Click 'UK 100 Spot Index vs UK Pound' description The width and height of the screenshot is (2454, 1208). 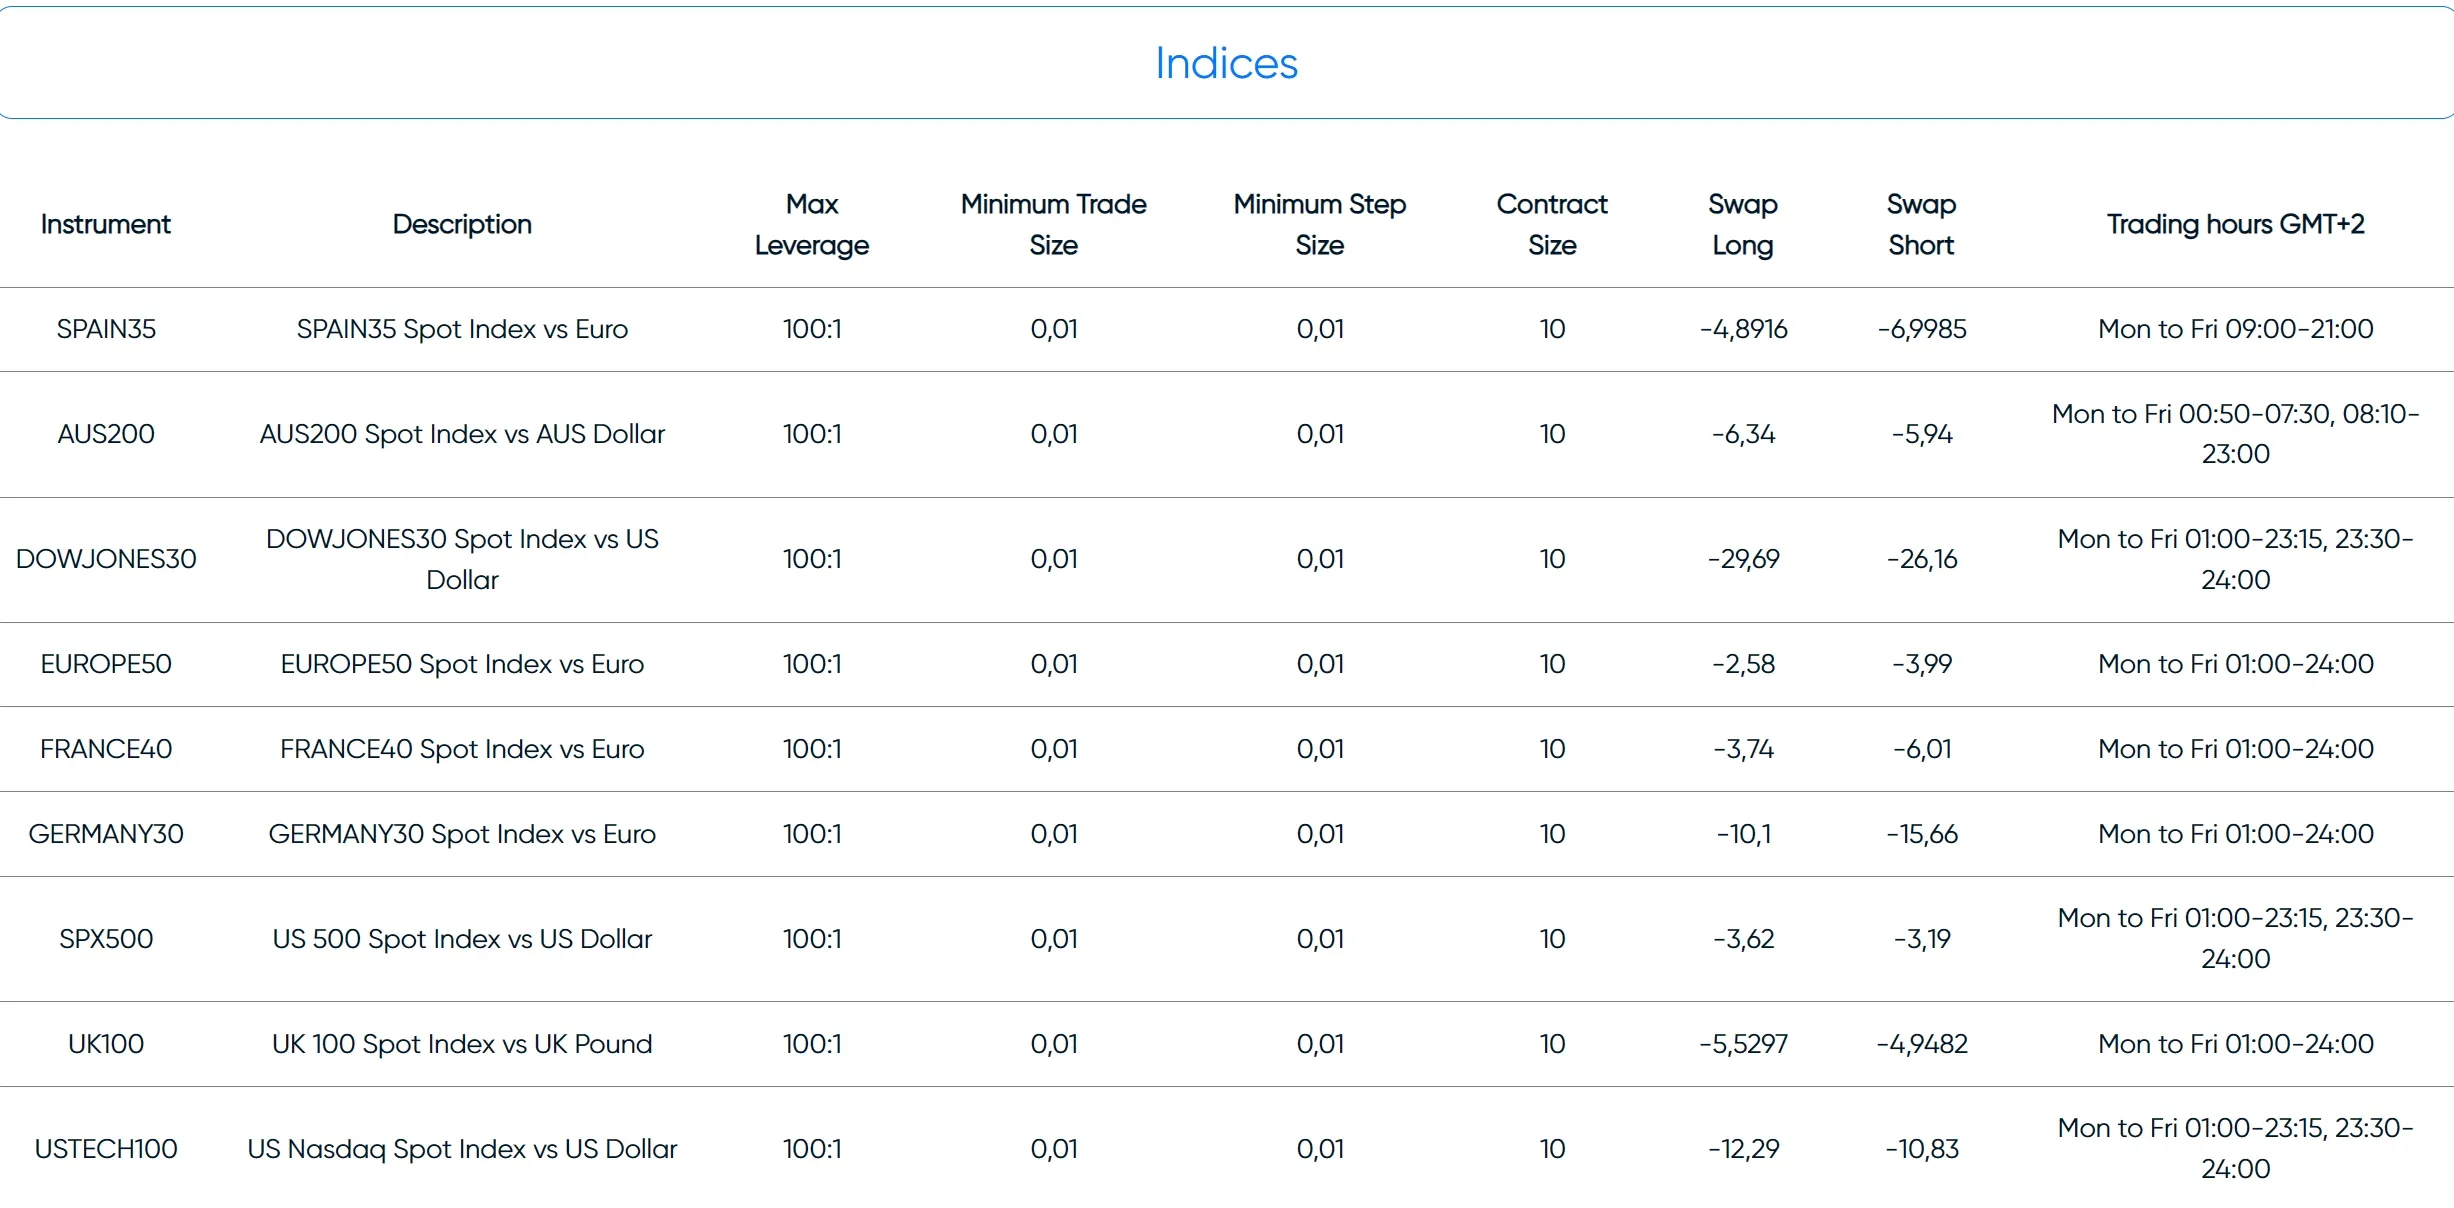[x=462, y=1044]
